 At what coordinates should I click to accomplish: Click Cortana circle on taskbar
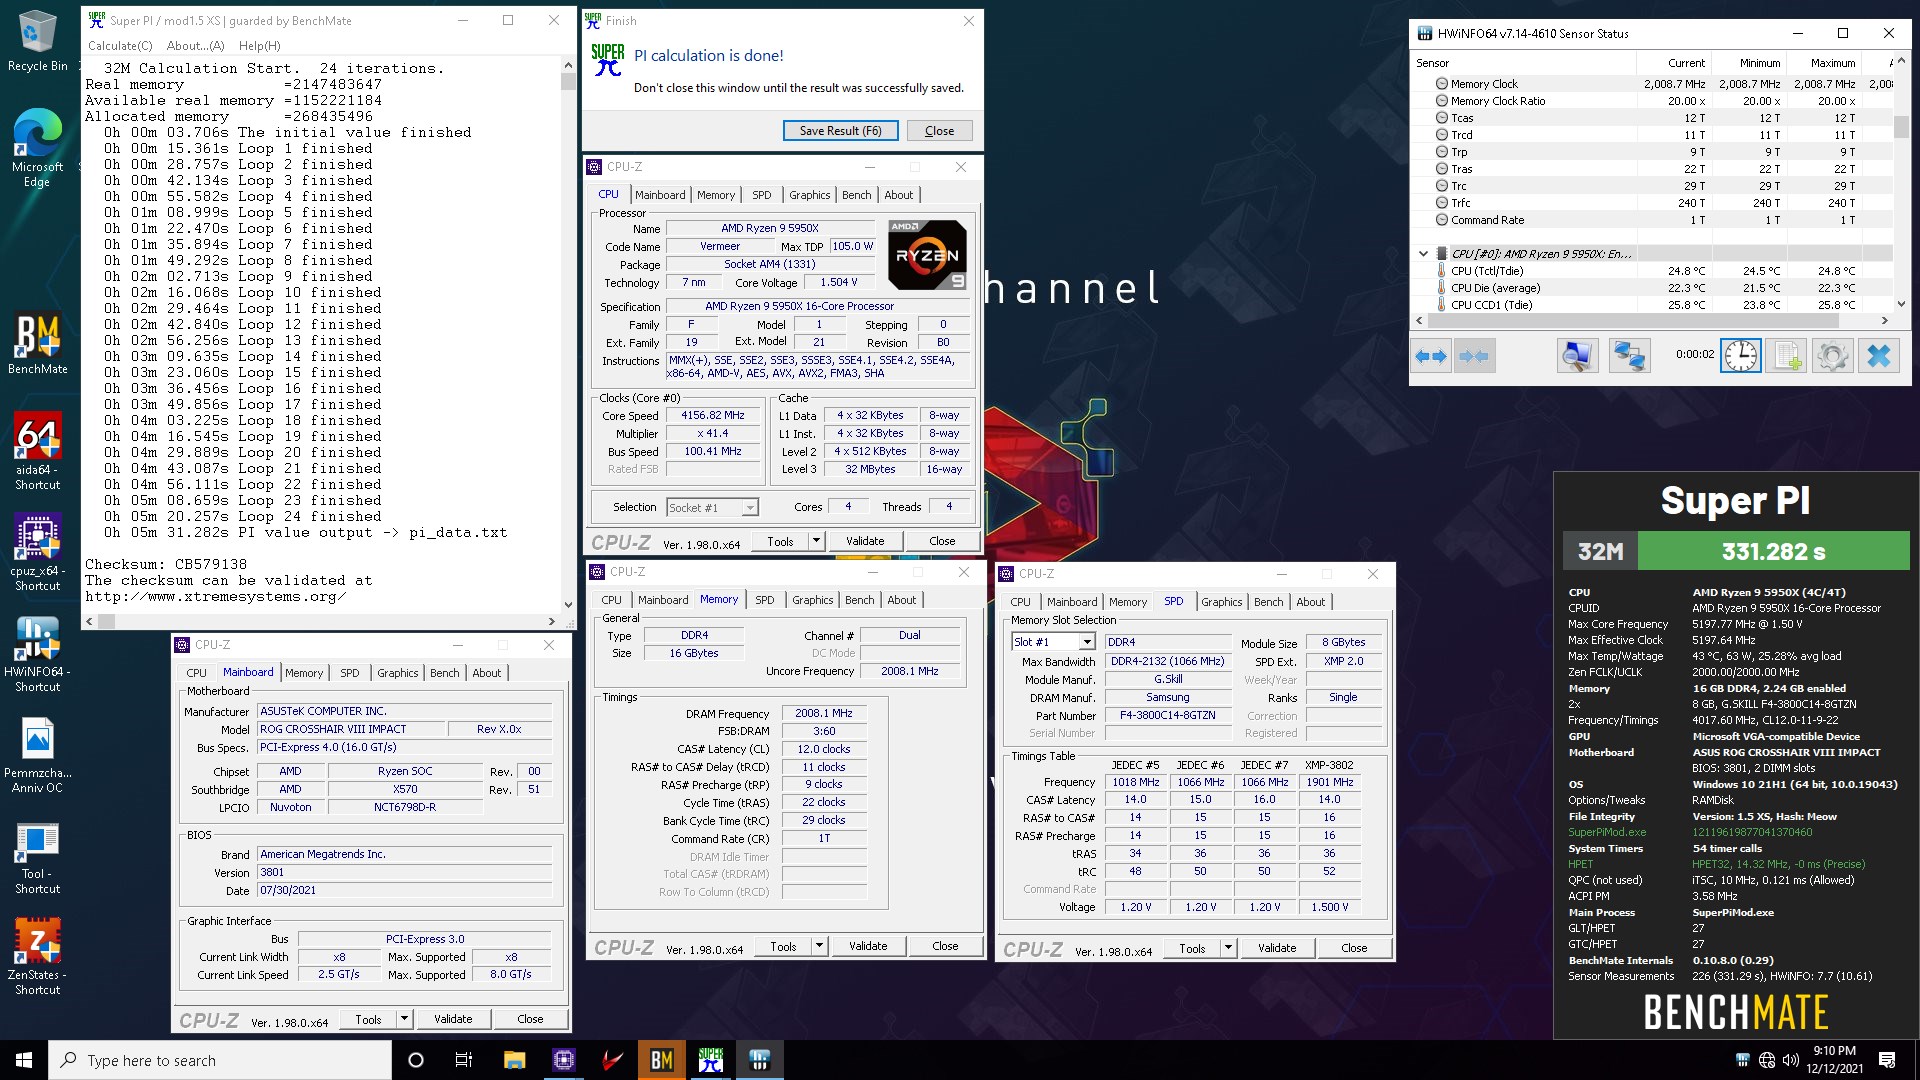click(x=416, y=1060)
